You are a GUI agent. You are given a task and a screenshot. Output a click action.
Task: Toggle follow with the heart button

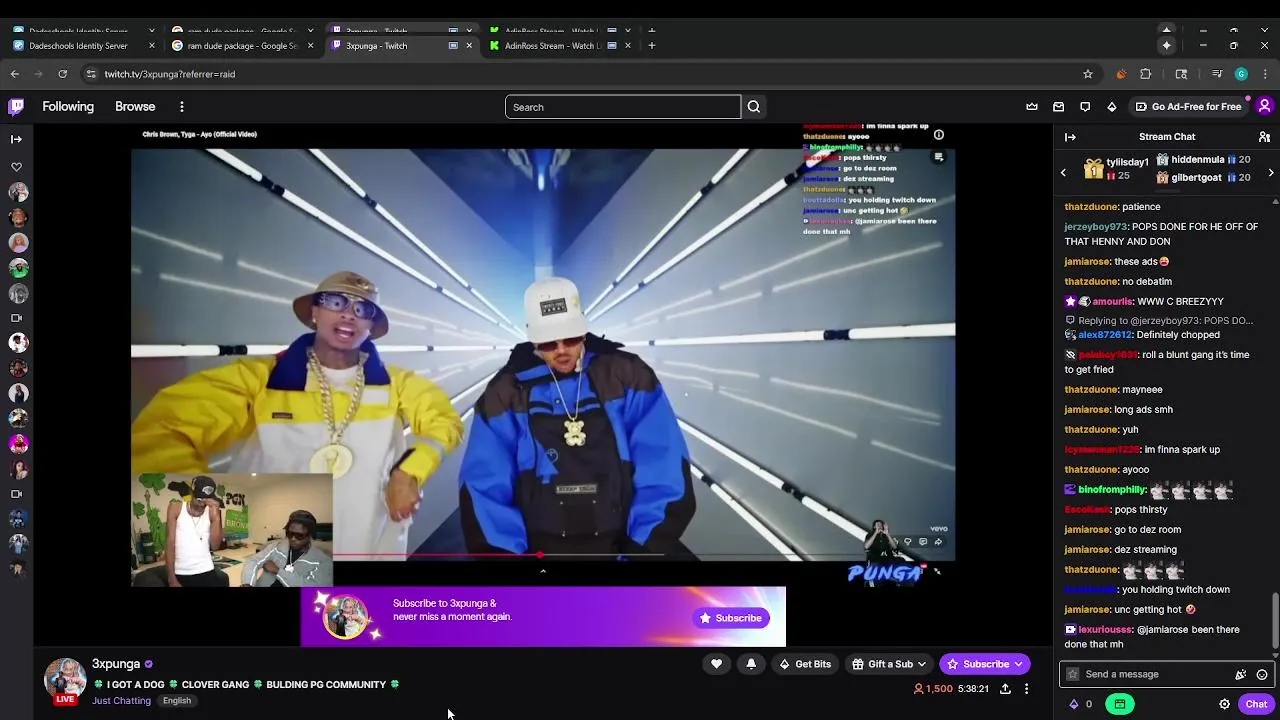tap(716, 664)
